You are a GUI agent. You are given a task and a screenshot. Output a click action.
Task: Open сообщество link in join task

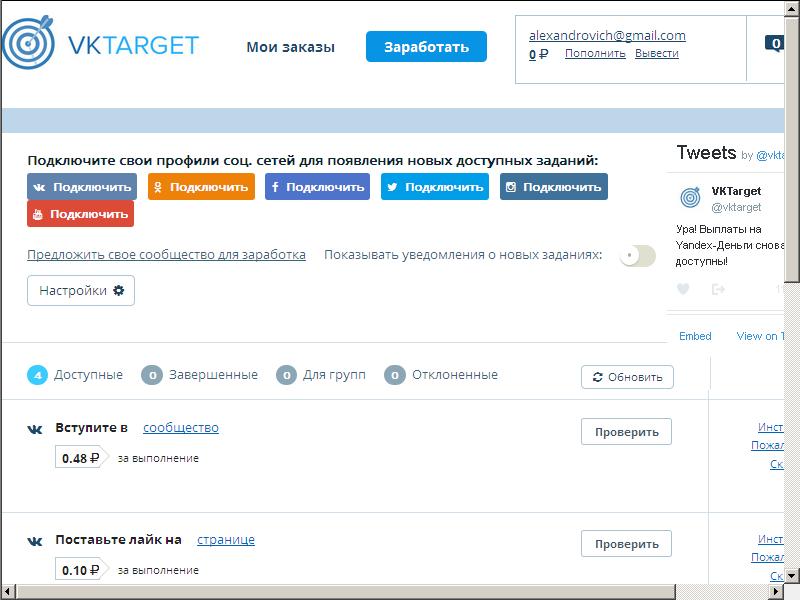pos(181,428)
